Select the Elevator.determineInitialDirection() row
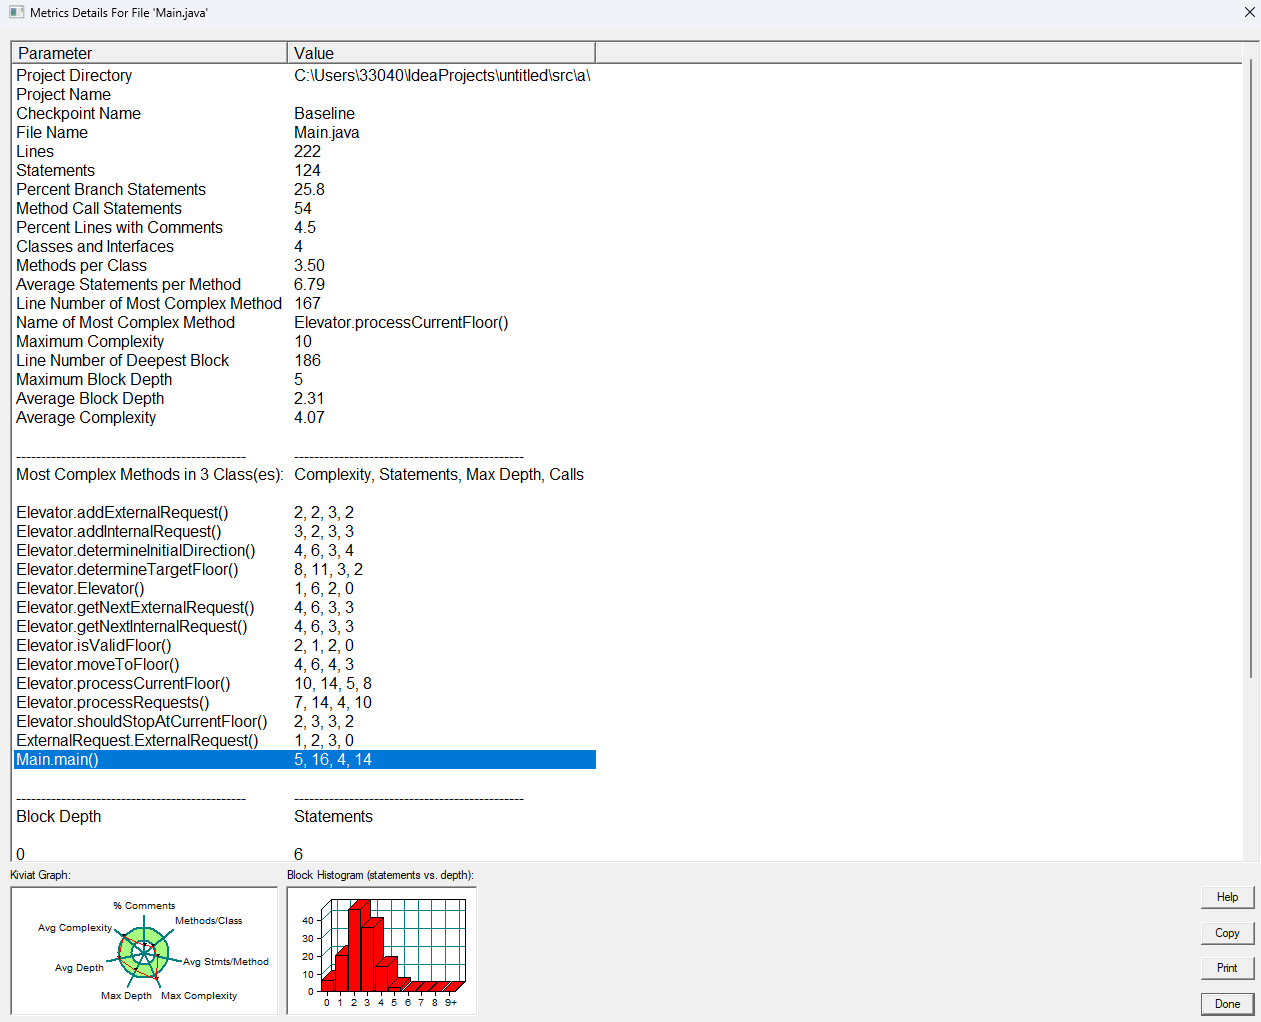The height and width of the screenshot is (1022, 1261). point(305,551)
